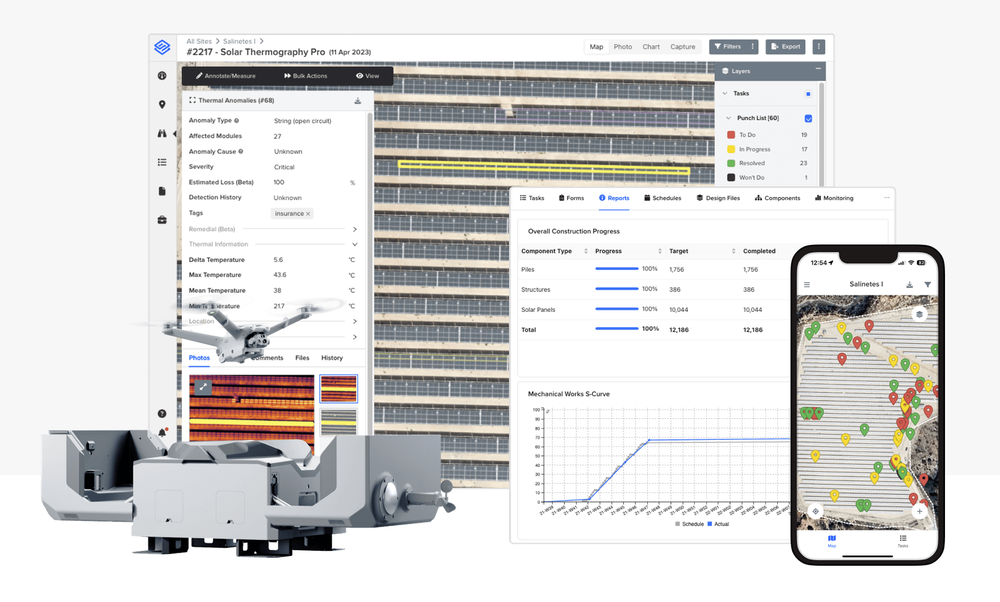This screenshot has height=602, width=1000.
Task: Click the blue app logo icon
Action: (162, 47)
